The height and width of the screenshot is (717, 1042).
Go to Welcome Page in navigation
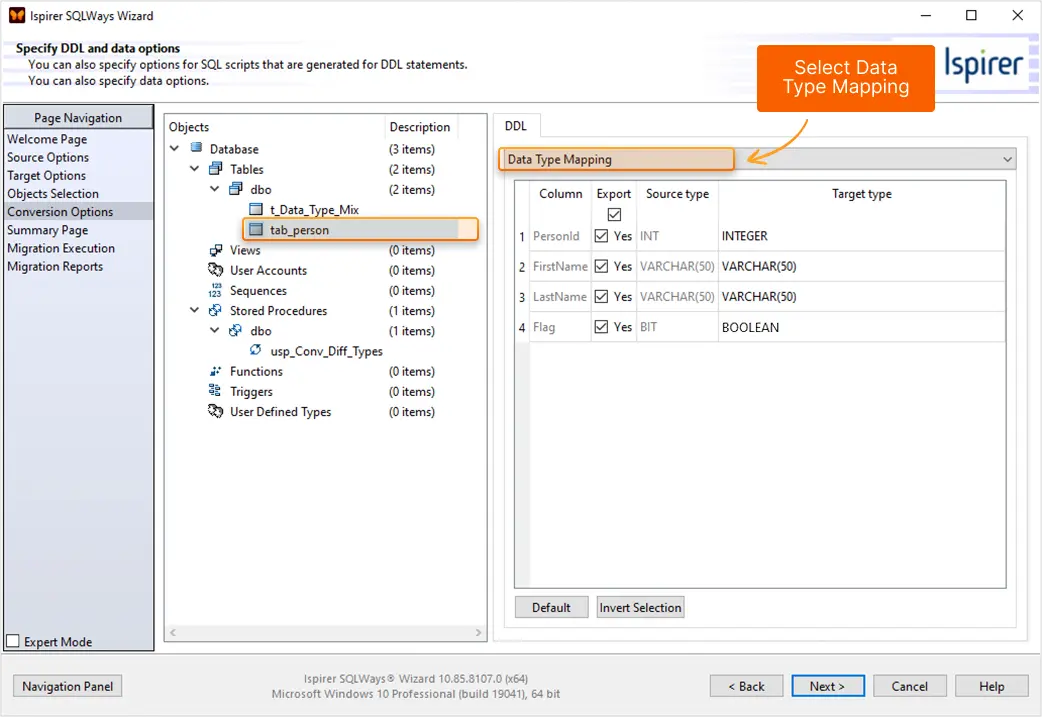47,139
